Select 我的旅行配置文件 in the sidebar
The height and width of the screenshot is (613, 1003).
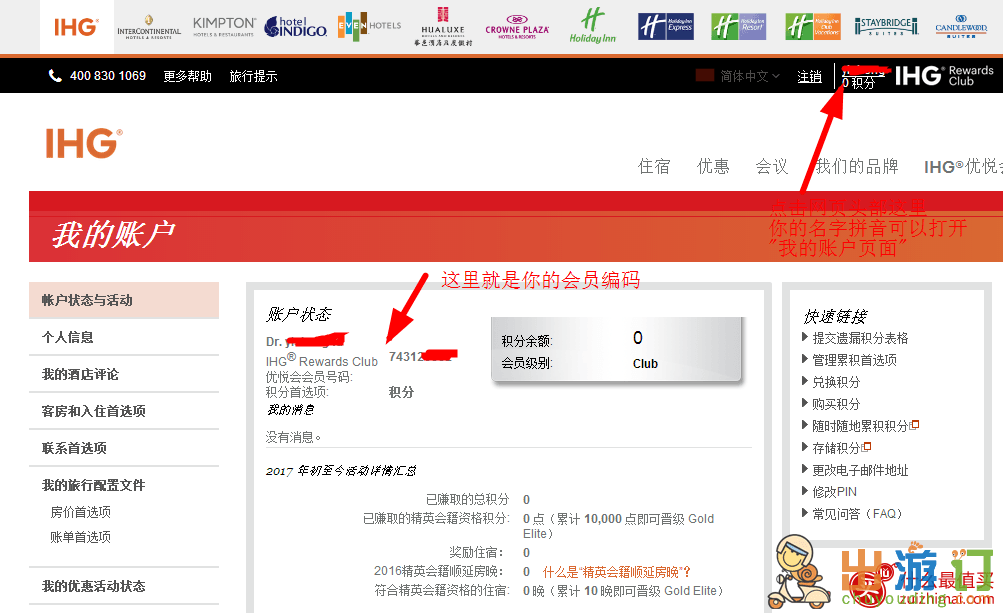(x=93, y=485)
